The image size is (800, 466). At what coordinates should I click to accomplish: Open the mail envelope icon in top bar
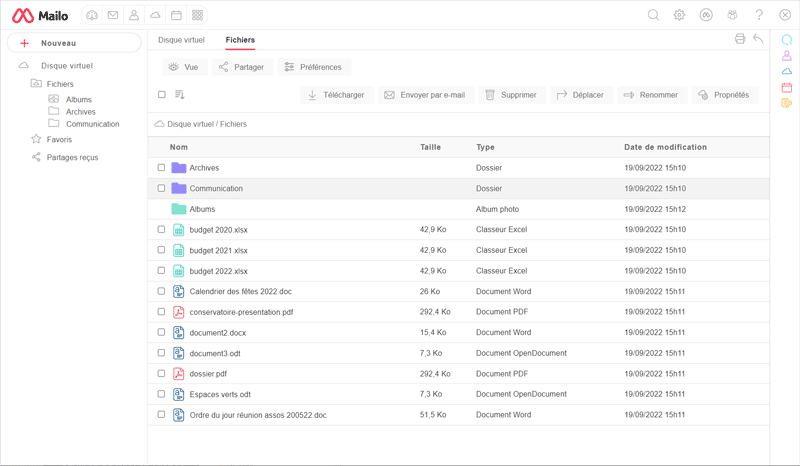coord(113,15)
